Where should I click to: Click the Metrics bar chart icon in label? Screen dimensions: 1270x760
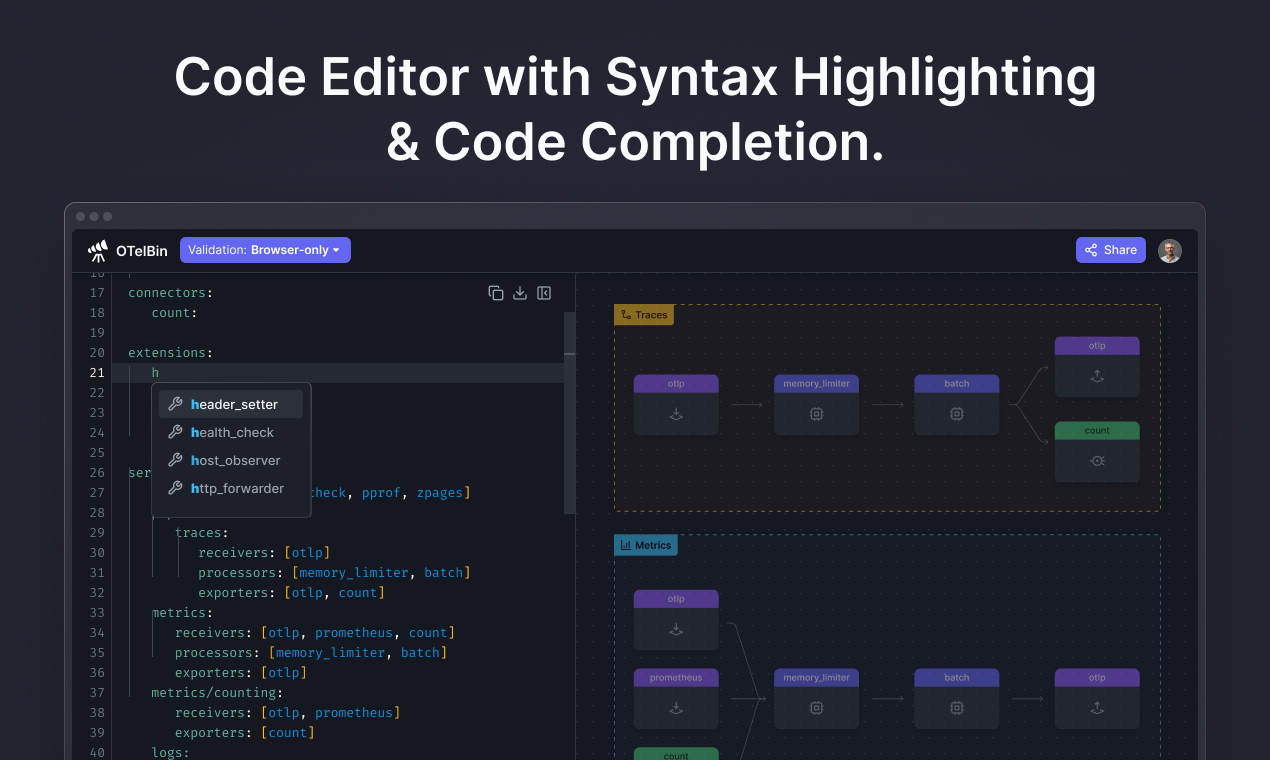(x=626, y=545)
